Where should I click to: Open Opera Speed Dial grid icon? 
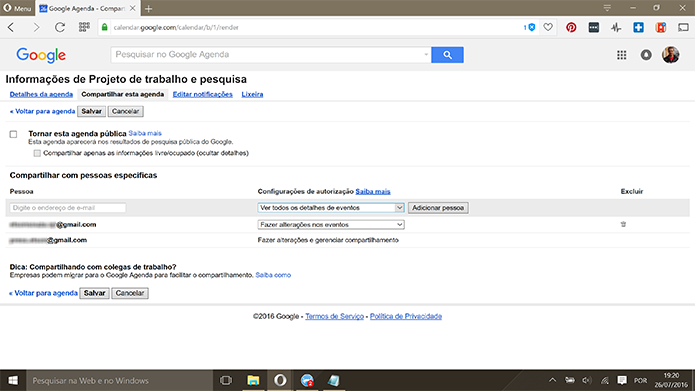tap(84, 27)
